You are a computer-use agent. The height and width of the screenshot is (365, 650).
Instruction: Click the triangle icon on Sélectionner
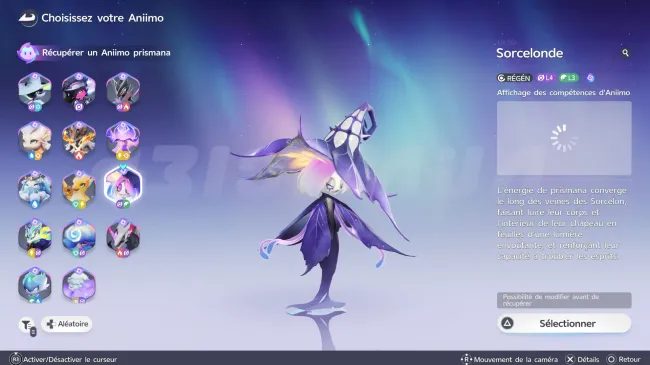507,324
